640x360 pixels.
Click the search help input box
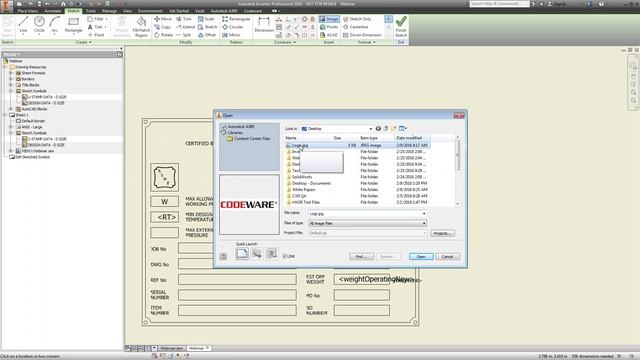coord(499,4)
